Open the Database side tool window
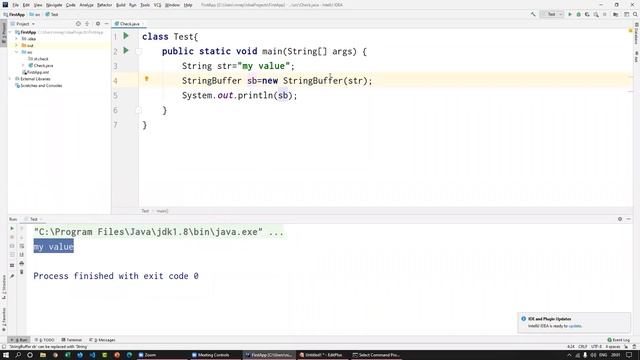The image size is (640, 360). click(636, 34)
